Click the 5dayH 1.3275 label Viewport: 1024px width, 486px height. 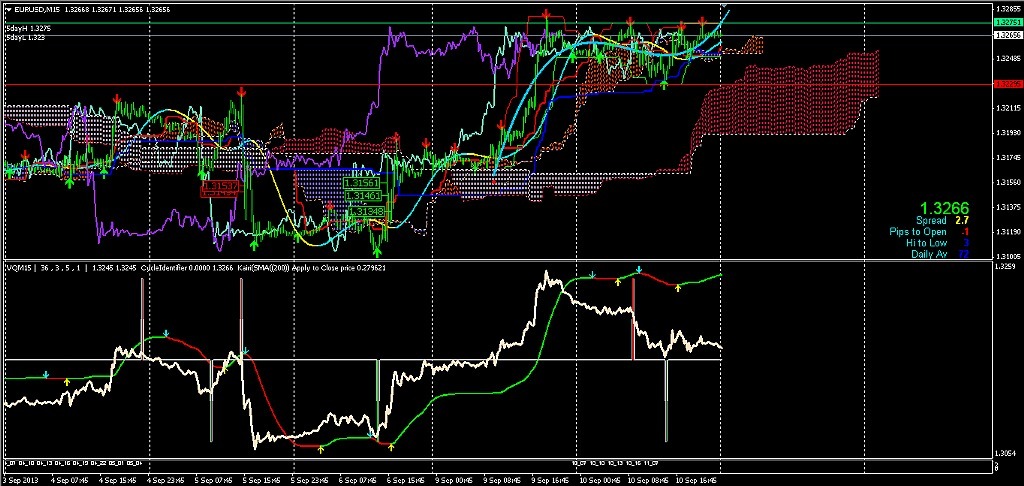(28, 29)
